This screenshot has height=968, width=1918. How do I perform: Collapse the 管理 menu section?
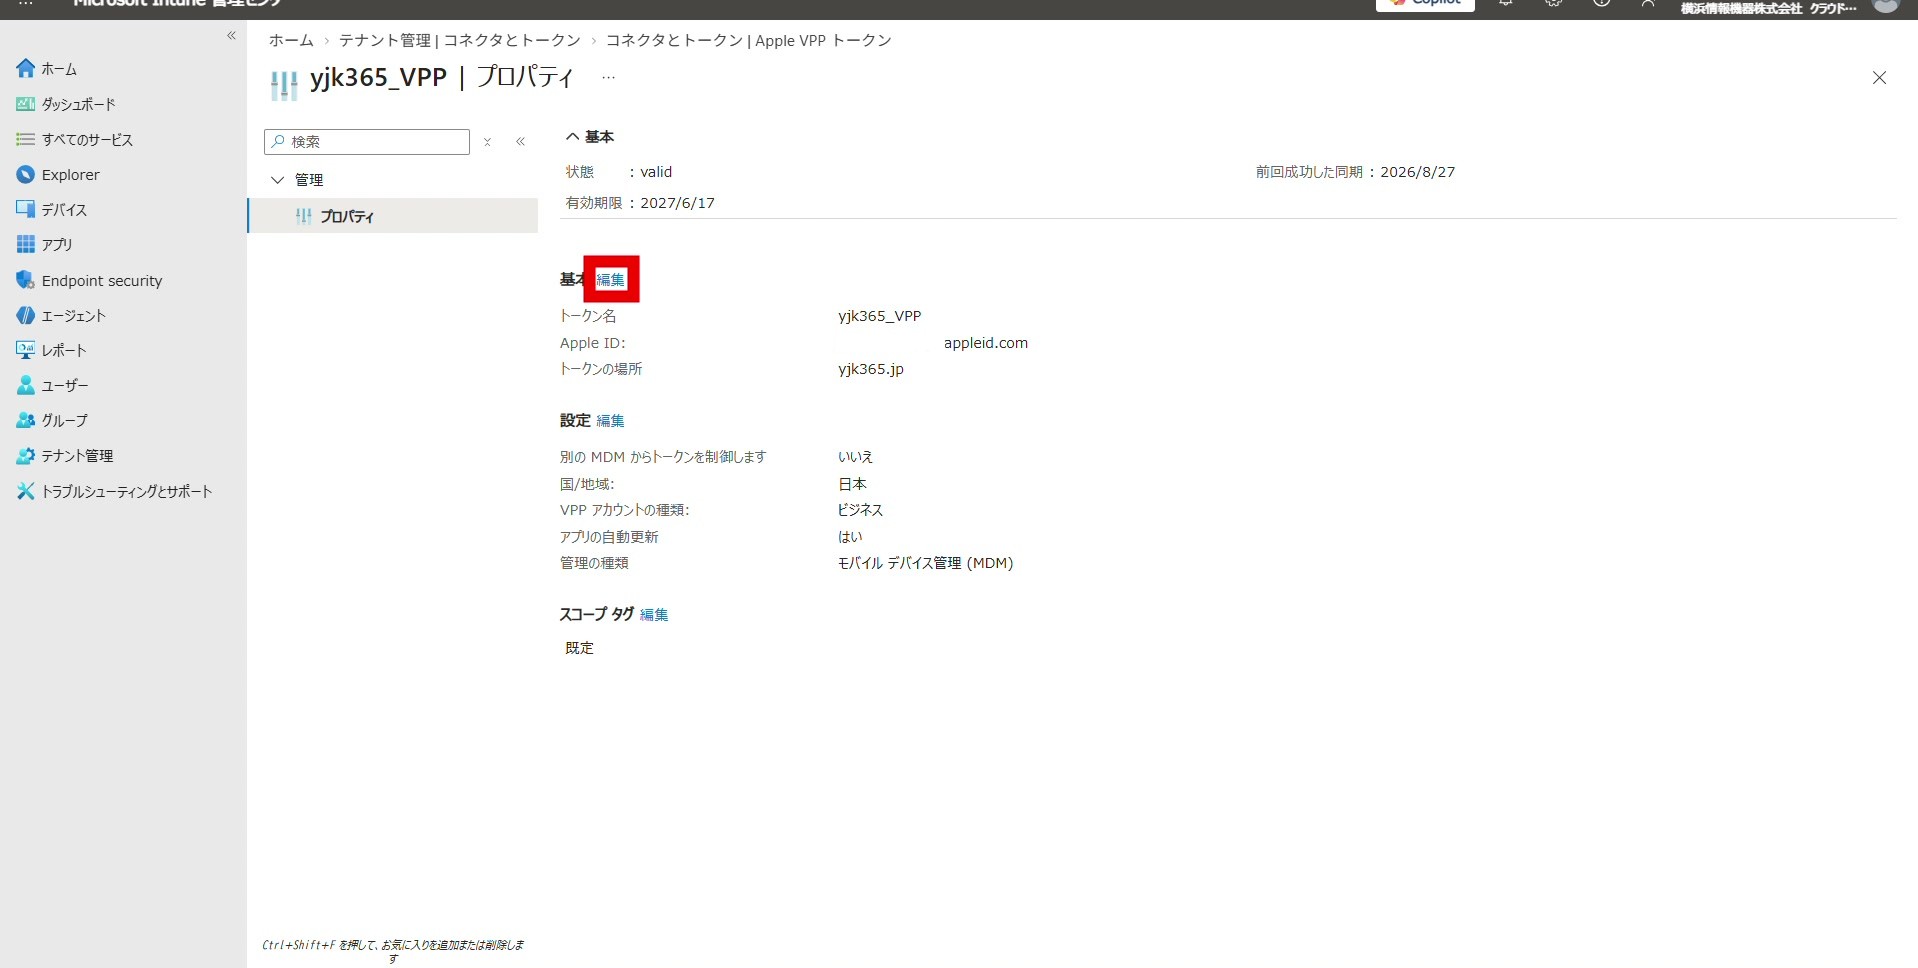click(278, 180)
